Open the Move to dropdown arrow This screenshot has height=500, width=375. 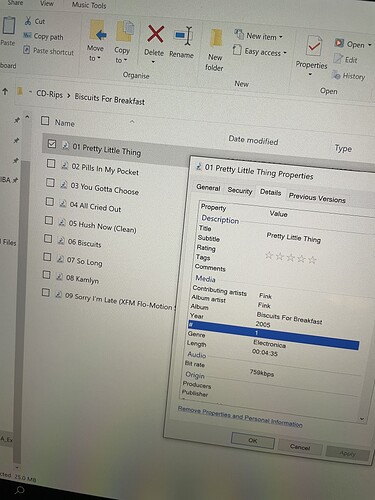99,59
